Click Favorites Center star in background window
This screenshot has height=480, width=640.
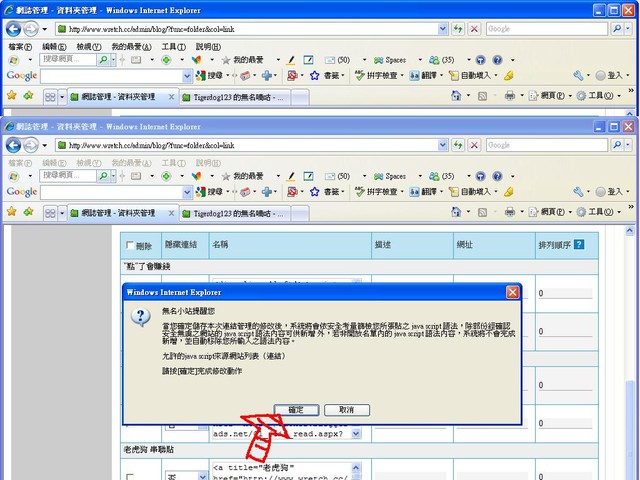[x=11, y=96]
